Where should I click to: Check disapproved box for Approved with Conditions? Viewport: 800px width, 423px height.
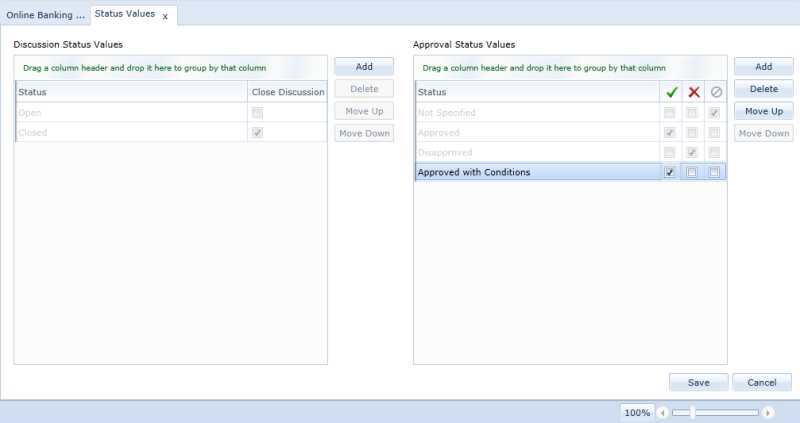pos(692,172)
